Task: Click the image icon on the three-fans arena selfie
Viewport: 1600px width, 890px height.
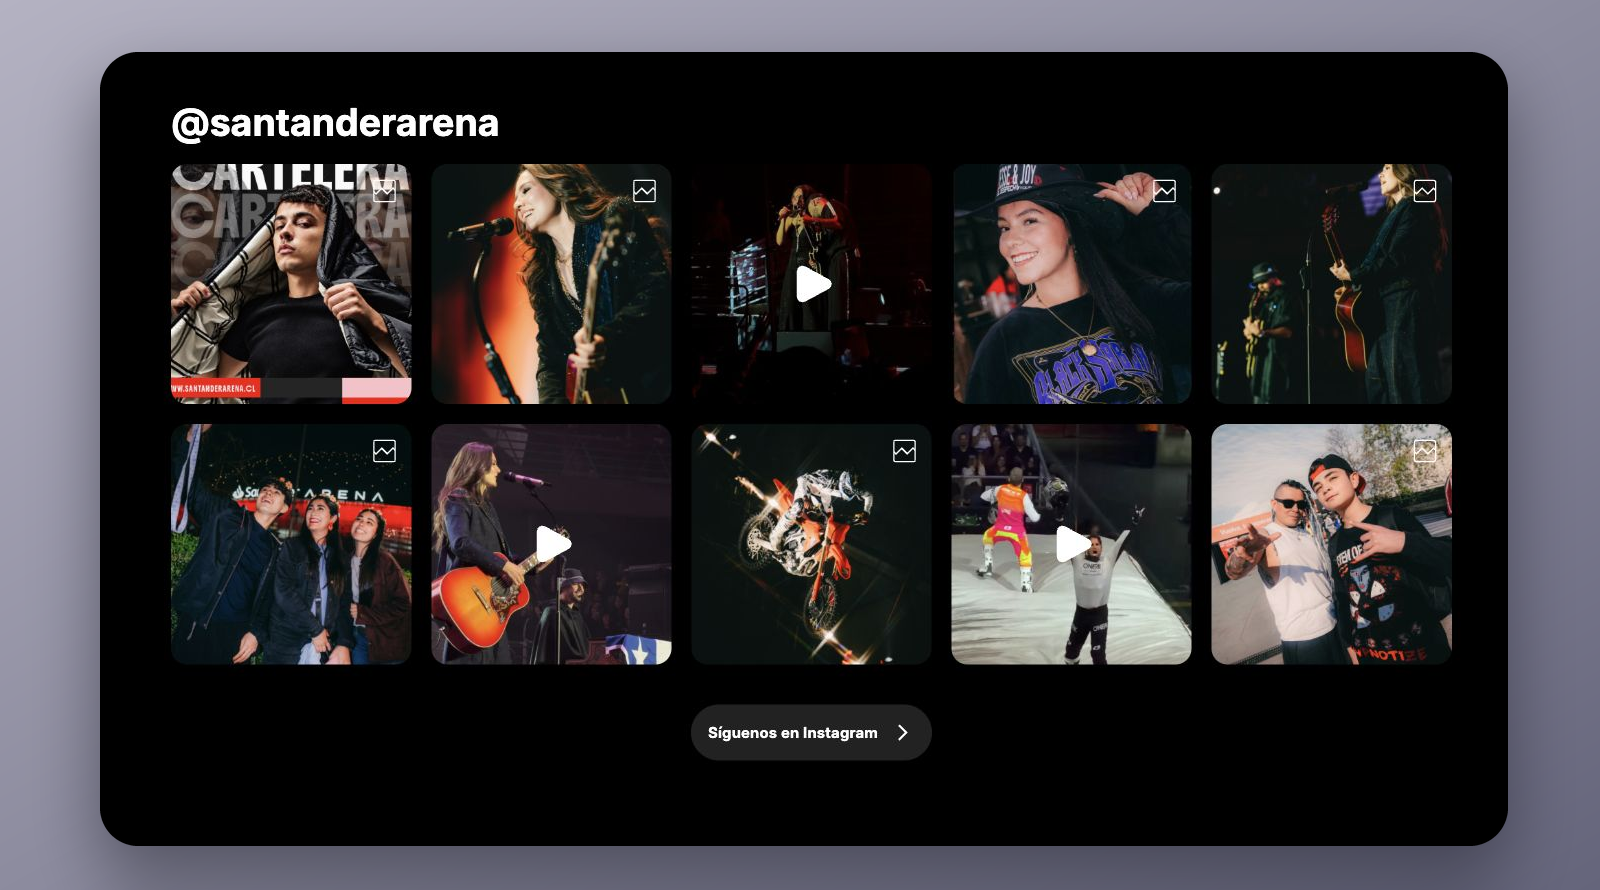Action: (385, 451)
